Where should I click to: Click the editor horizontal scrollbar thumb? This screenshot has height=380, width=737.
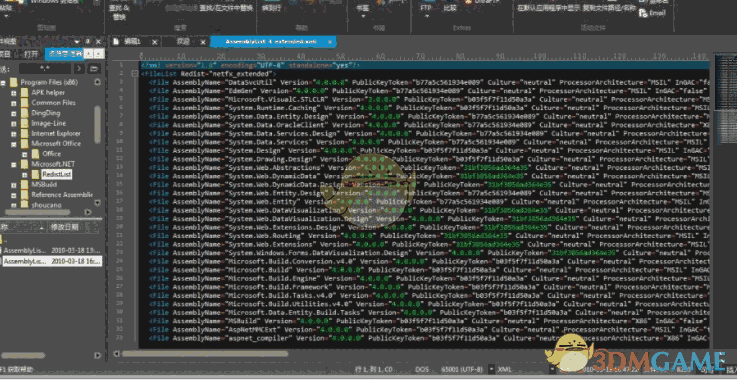[205, 354]
